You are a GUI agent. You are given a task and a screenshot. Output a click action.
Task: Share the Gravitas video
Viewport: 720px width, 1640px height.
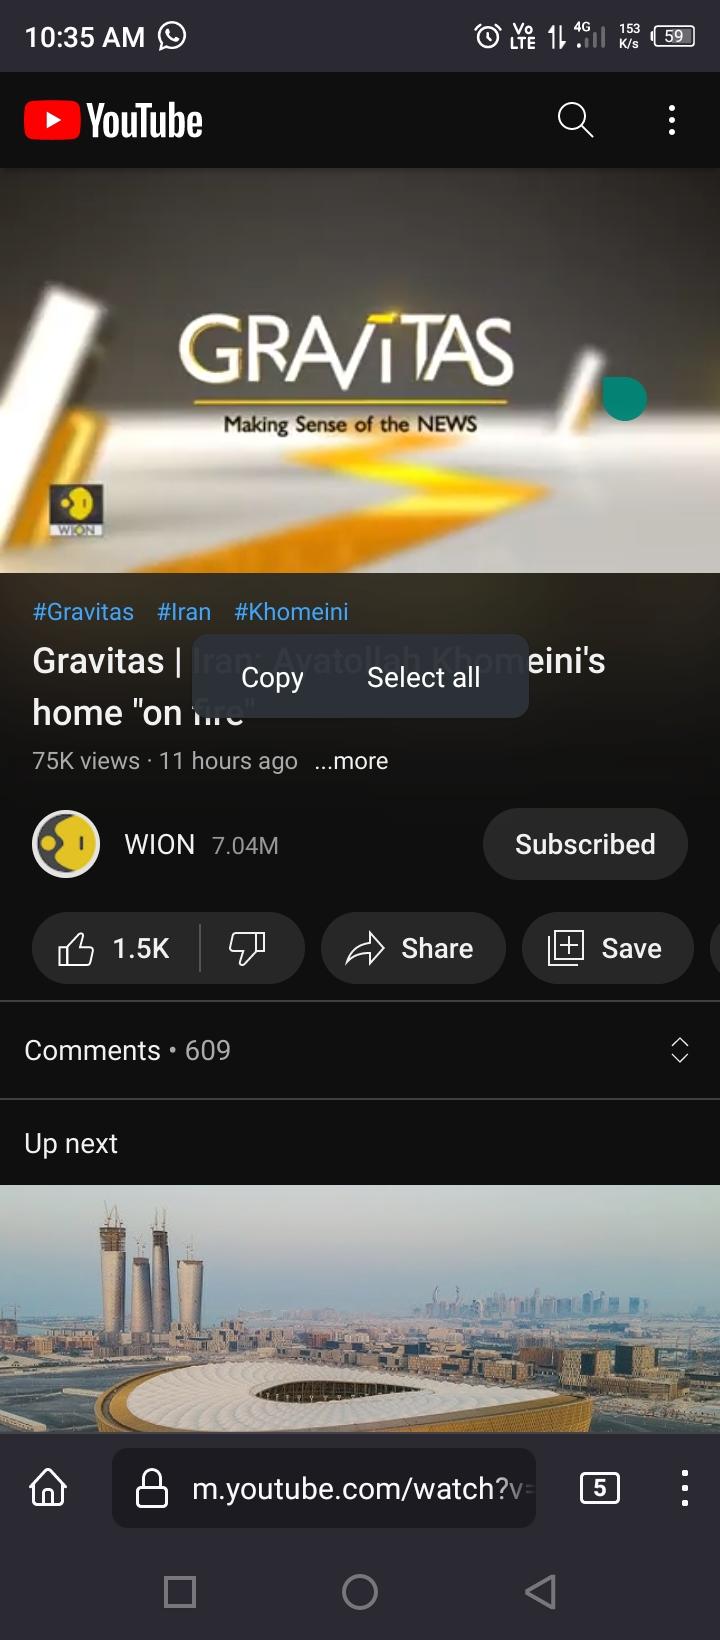(x=413, y=948)
